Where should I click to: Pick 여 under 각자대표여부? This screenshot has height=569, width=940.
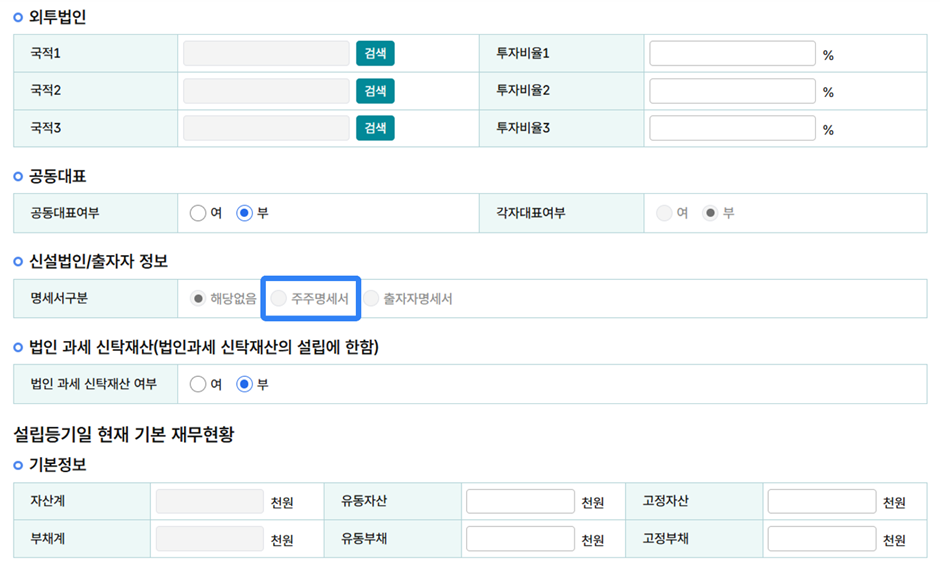click(x=664, y=213)
